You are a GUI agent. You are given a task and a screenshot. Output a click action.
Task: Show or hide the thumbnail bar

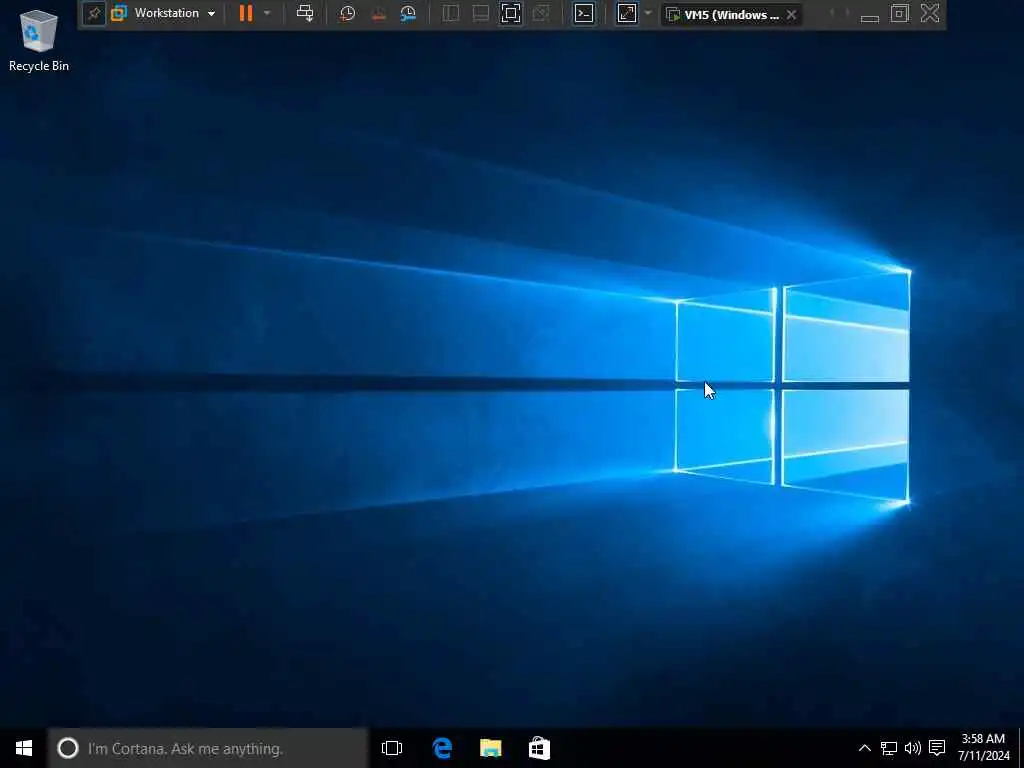(481, 14)
